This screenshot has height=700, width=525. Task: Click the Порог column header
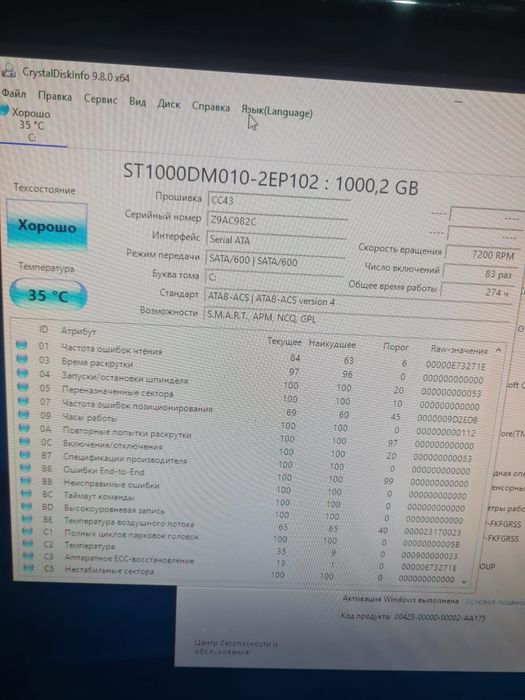pyautogui.click(x=396, y=347)
